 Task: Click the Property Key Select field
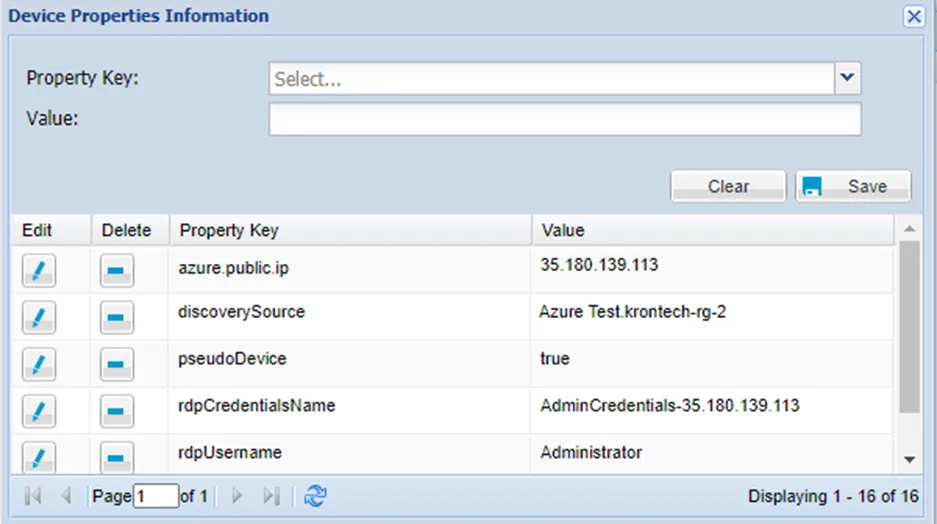[x=552, y=78]
